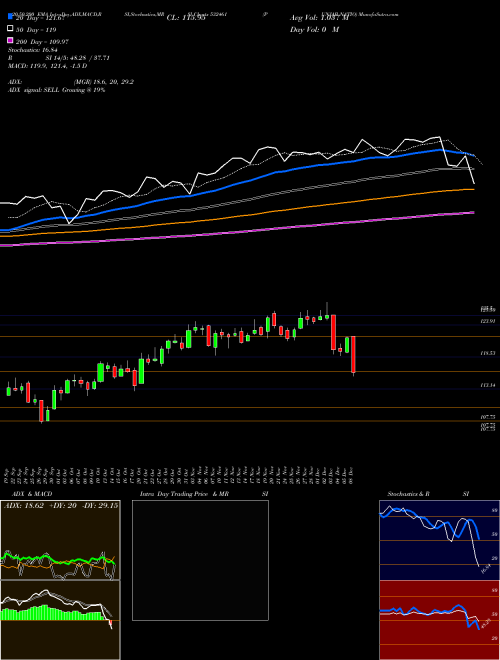Open the MACD histogram mini chart
This screenshot has height=660, width=500.
coord(60,620)
